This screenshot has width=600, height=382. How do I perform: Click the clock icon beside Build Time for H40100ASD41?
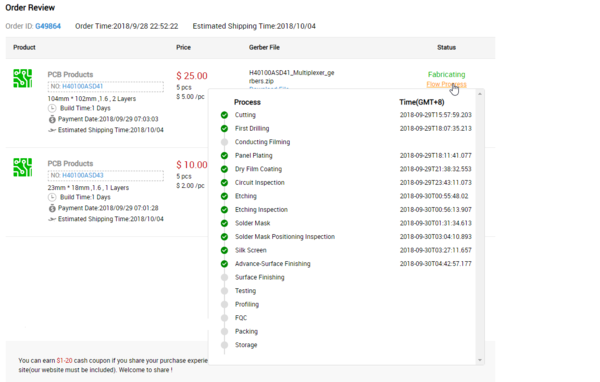(x=52, y=108)
